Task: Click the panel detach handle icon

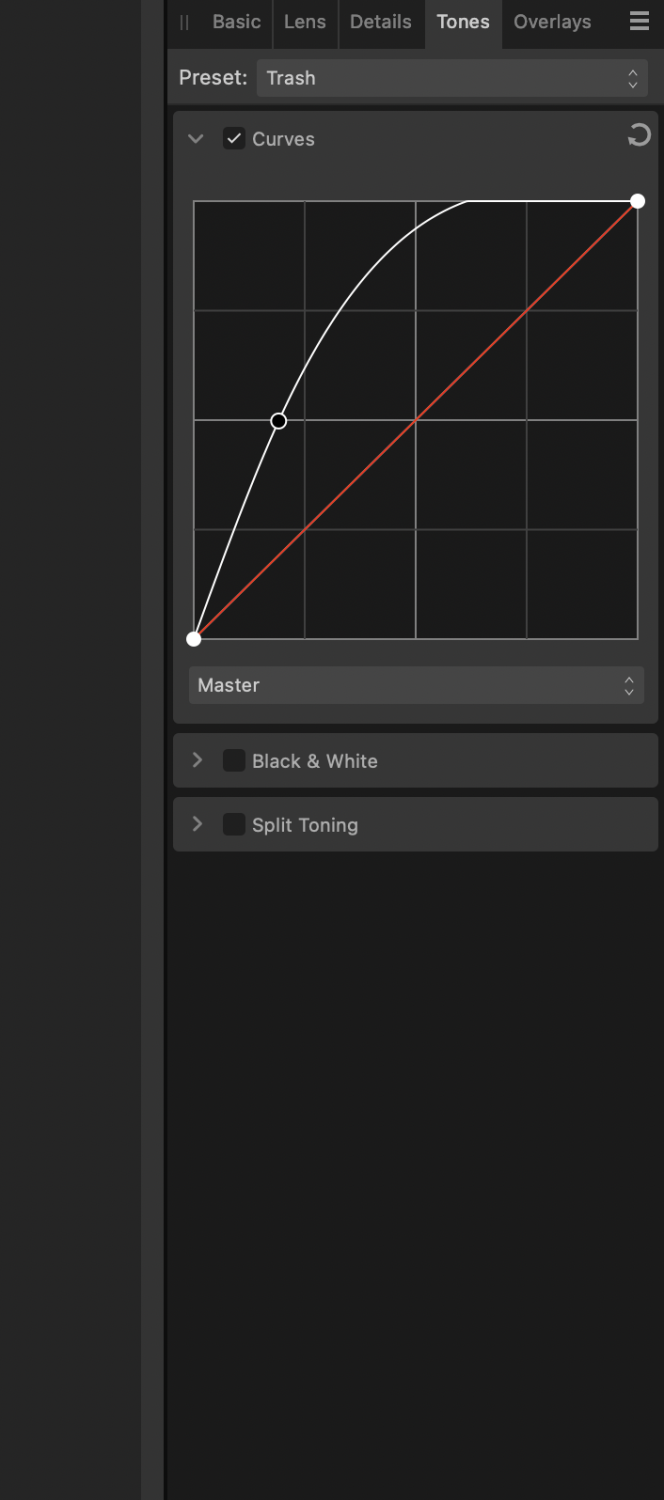Action: [184, 22]
